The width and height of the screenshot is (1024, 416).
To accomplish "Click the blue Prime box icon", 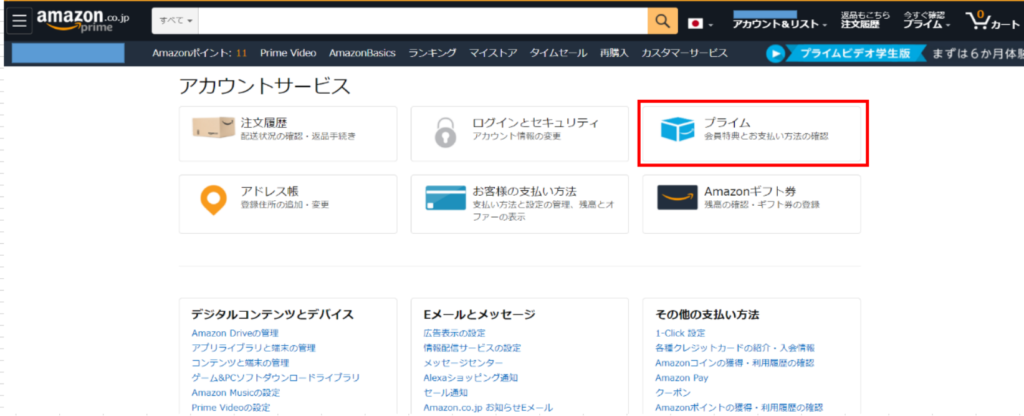I will click(x=677, y=129).
